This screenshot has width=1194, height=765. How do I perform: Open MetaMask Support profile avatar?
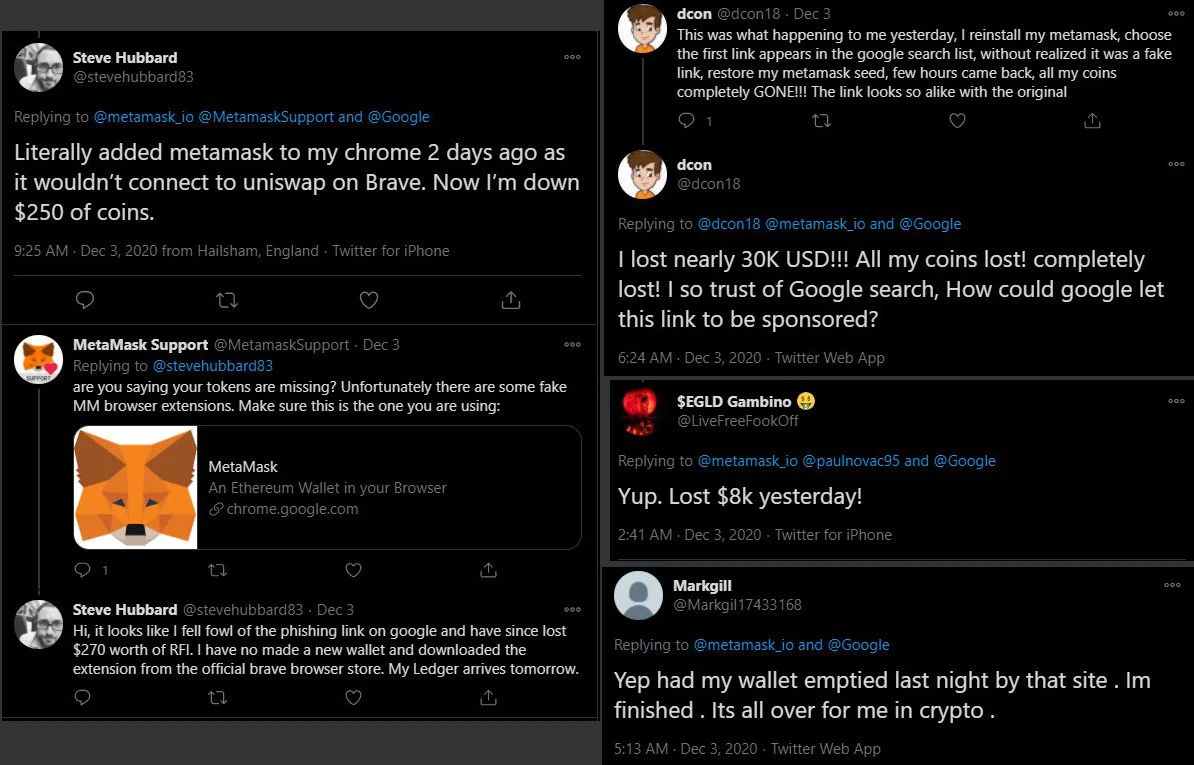[x=38, y=359]
